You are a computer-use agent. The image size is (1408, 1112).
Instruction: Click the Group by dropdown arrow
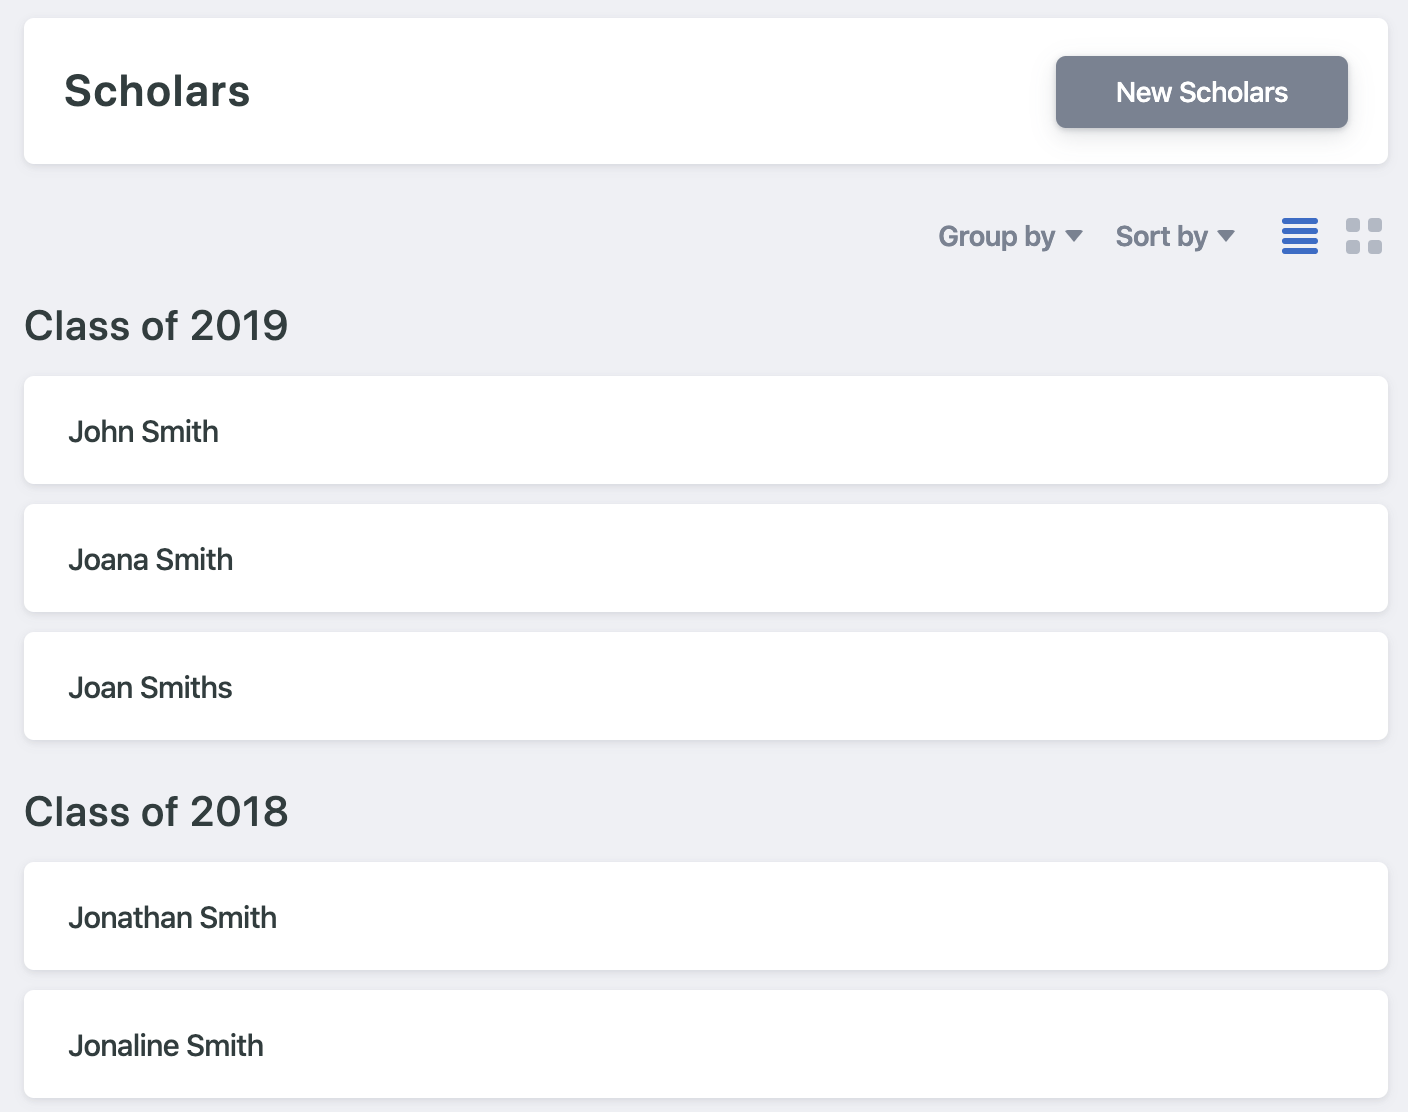tap(1074, 236)
